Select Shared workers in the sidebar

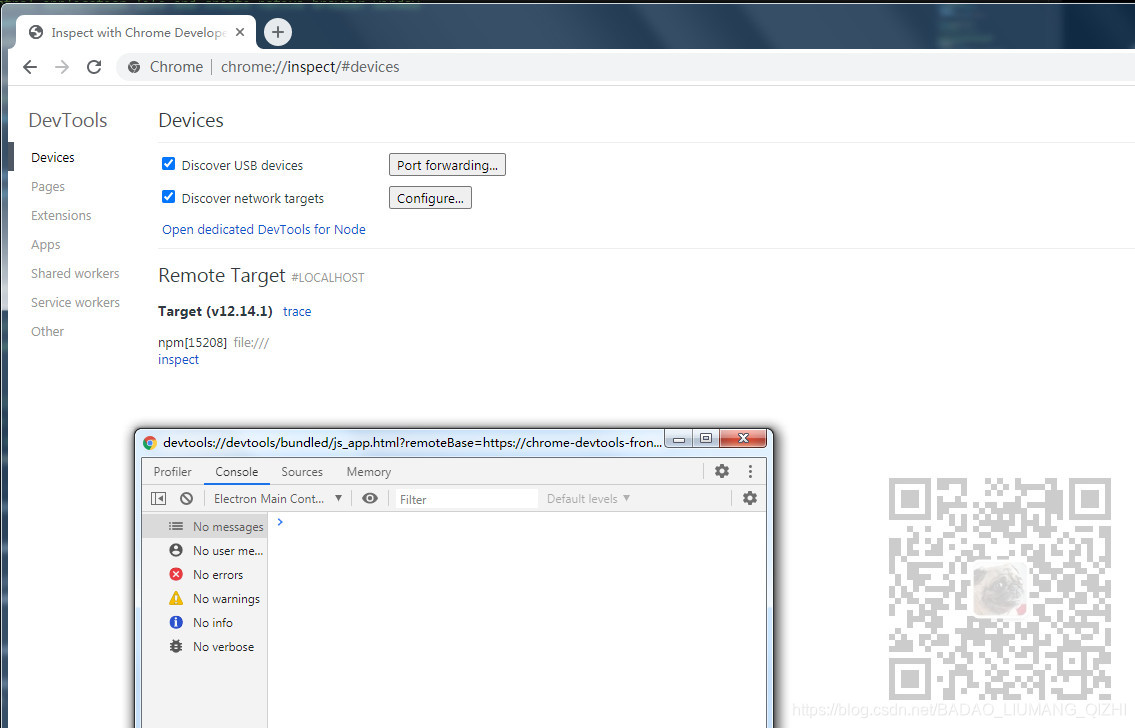coord(75,274)
